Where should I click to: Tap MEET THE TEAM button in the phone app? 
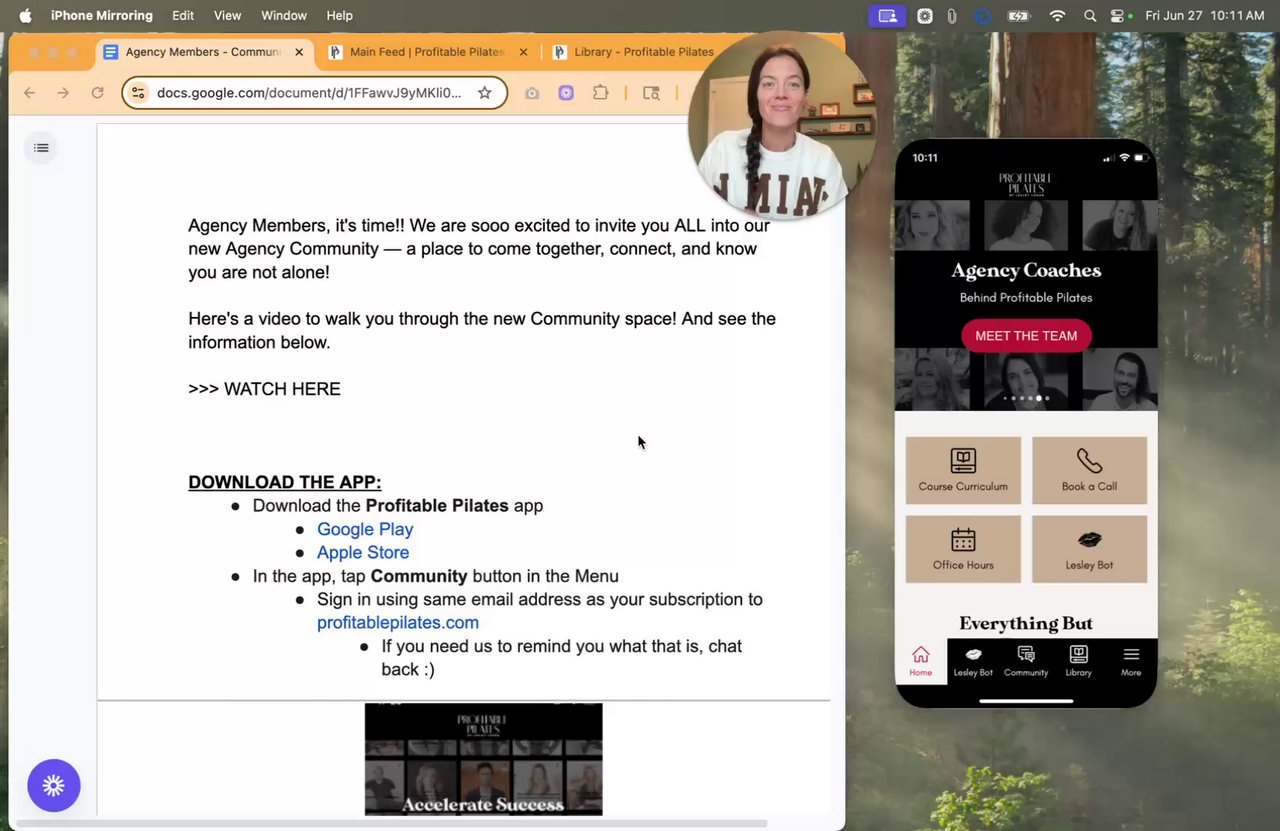click(x=1026, y=335)
